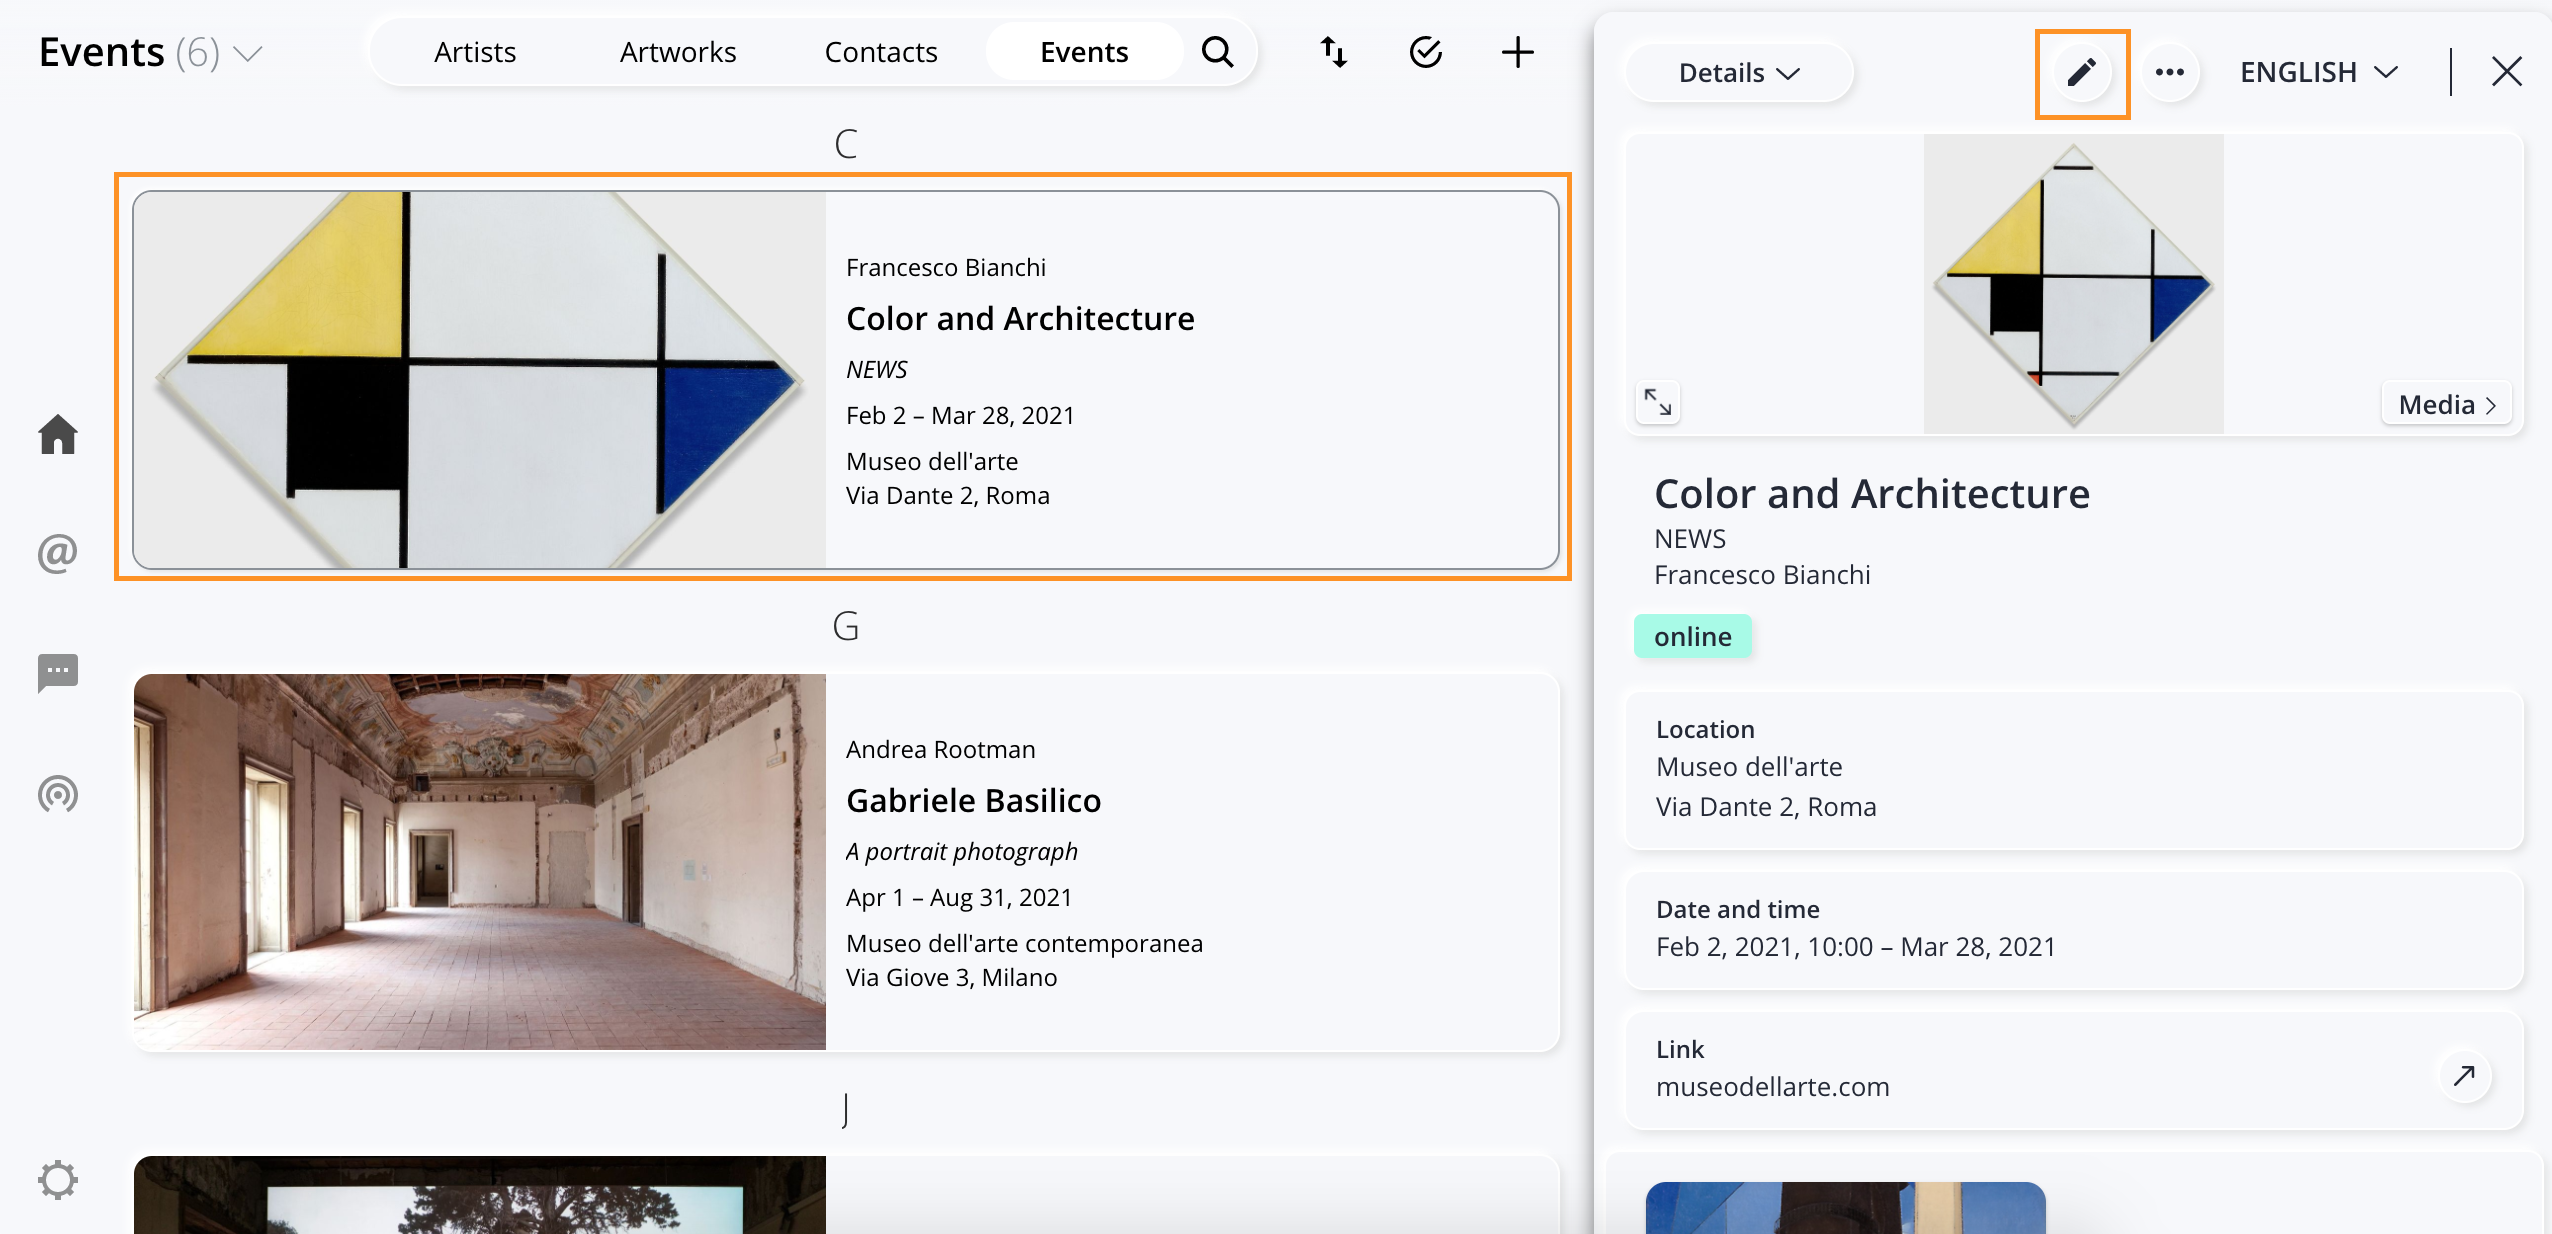Open the home icon in sidebar

pos(58,434)
